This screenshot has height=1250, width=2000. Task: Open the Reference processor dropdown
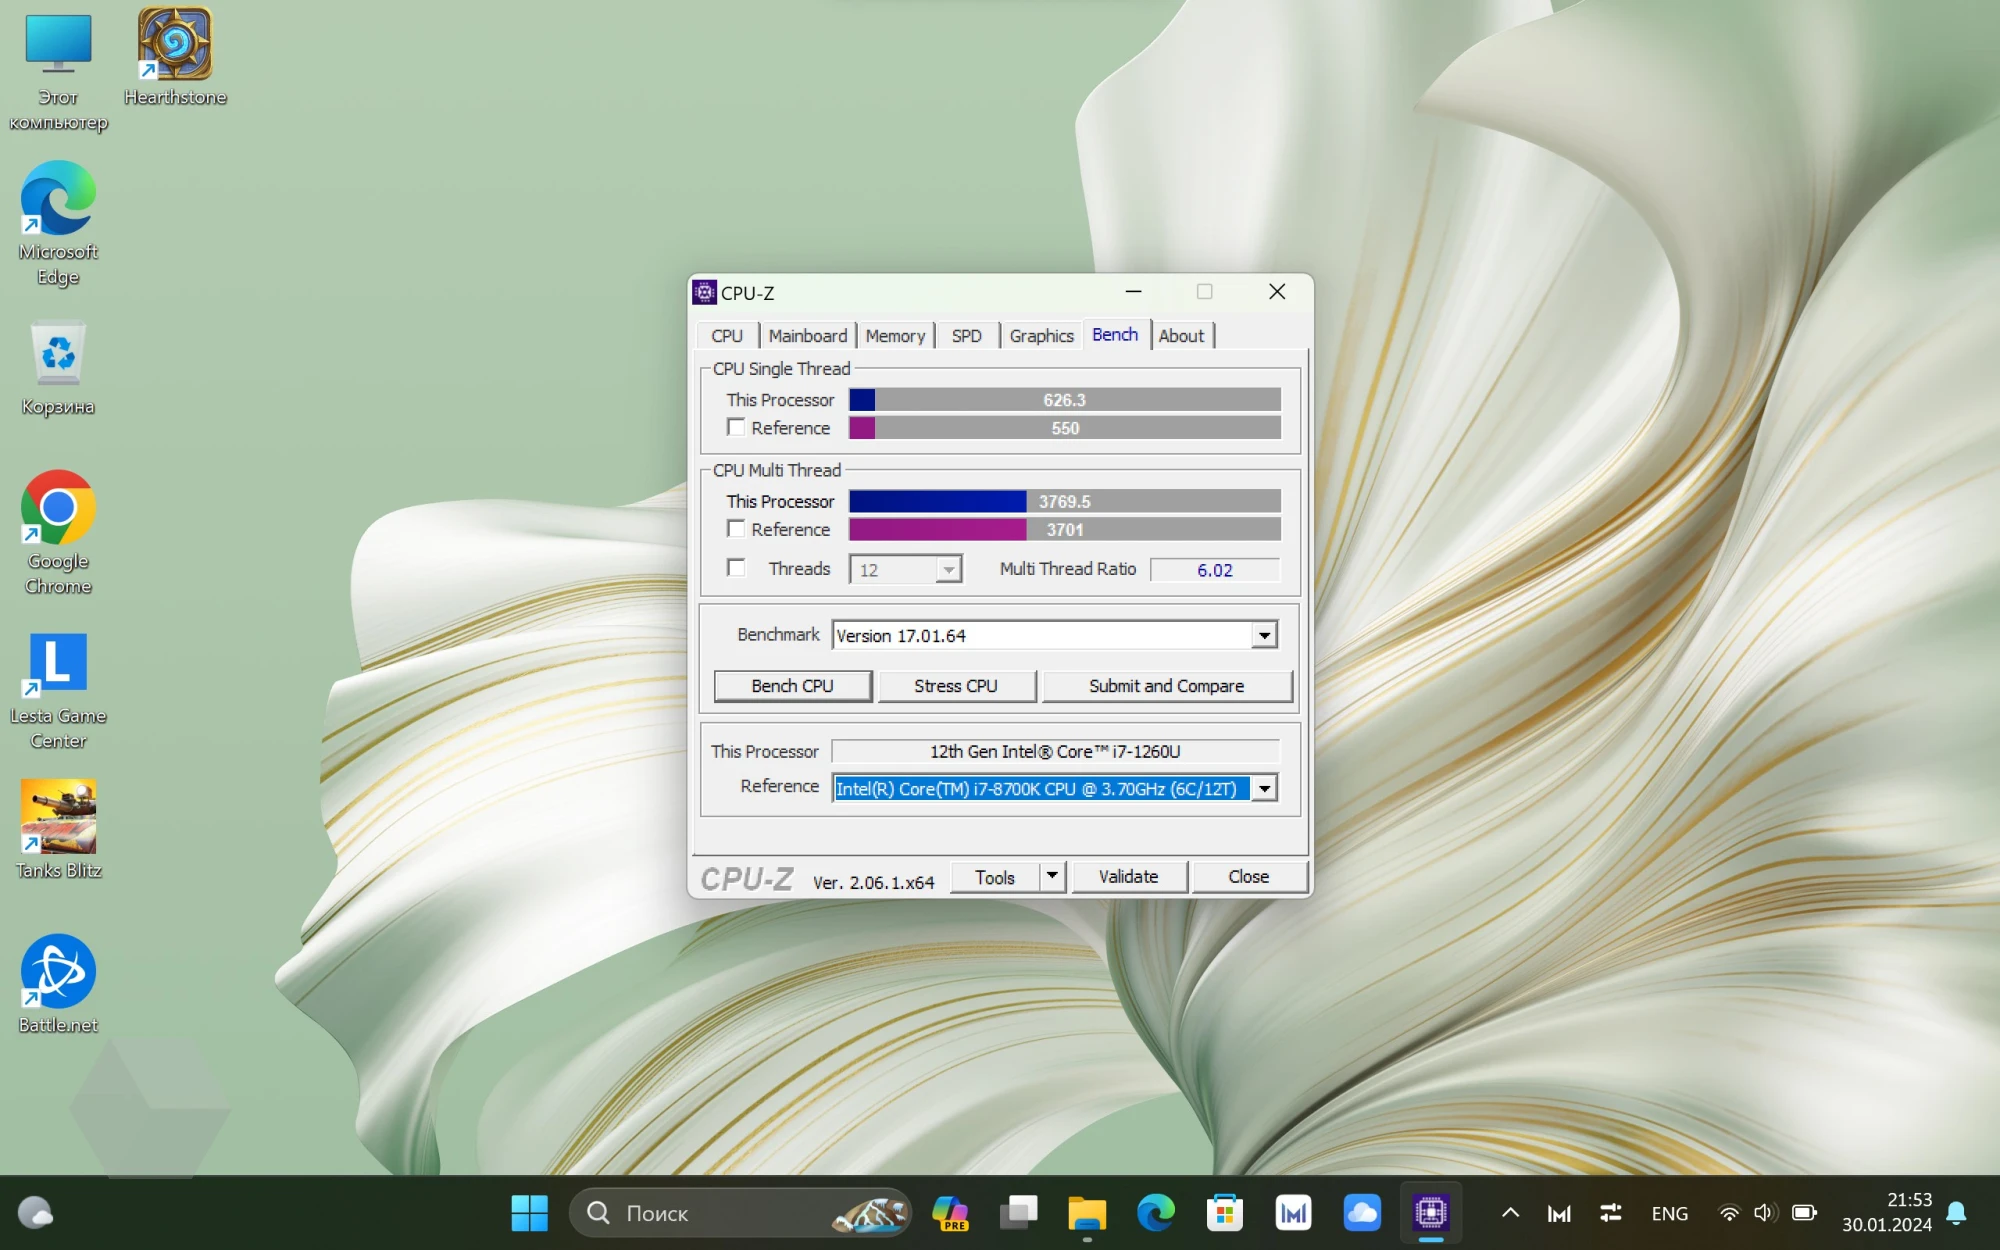coord(1264,789)
